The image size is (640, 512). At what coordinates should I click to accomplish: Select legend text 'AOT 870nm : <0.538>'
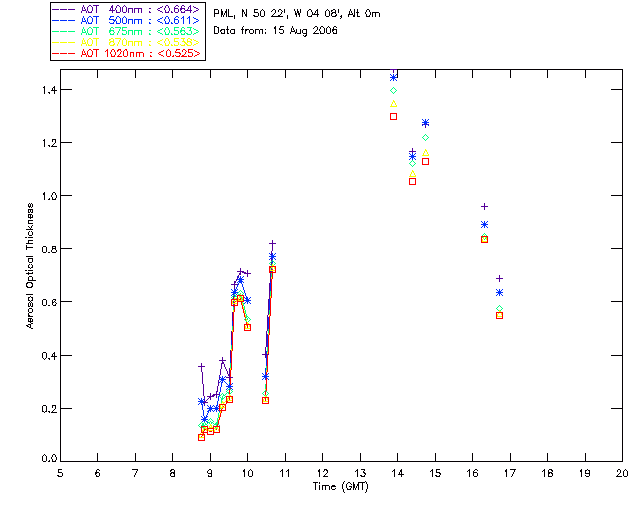pos(140,42)
